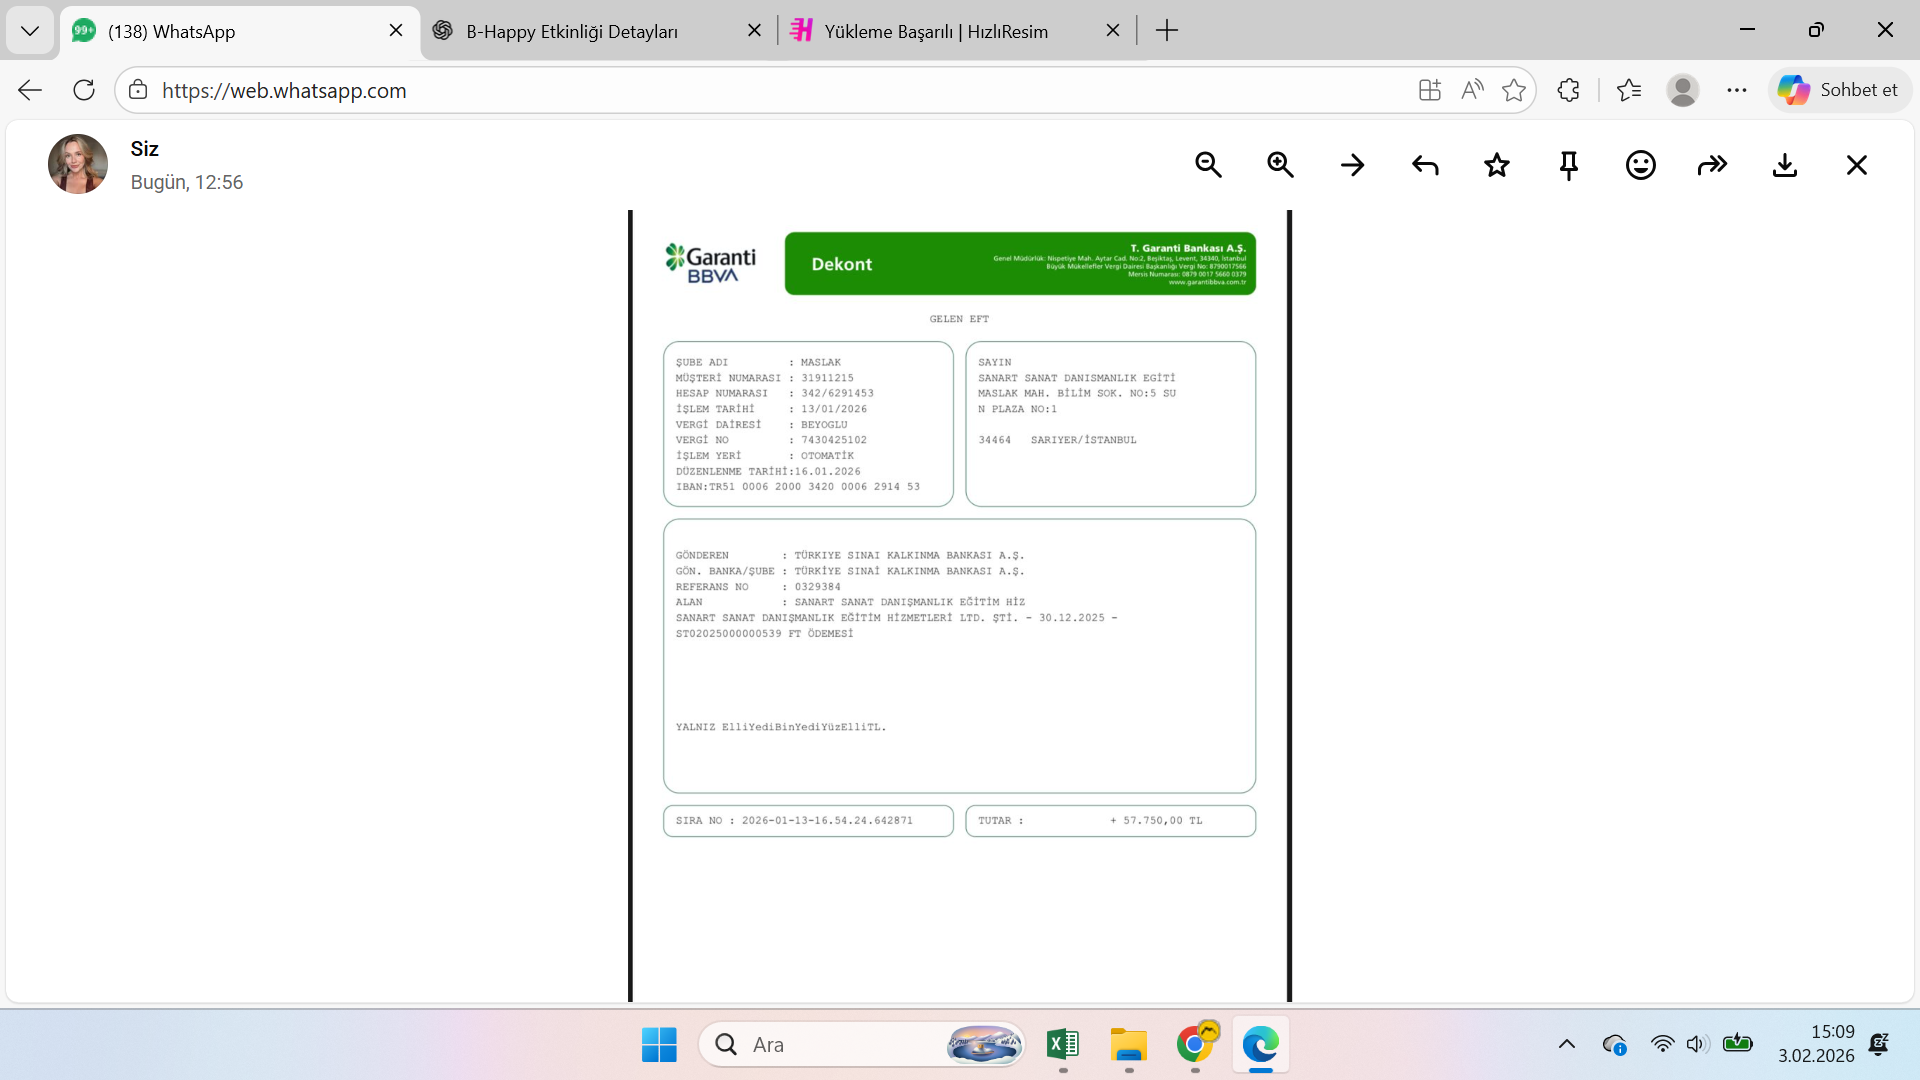Add this page to favorites
The width and height of the screenshot is (1920, 1080).
[x=1514, y=90]
